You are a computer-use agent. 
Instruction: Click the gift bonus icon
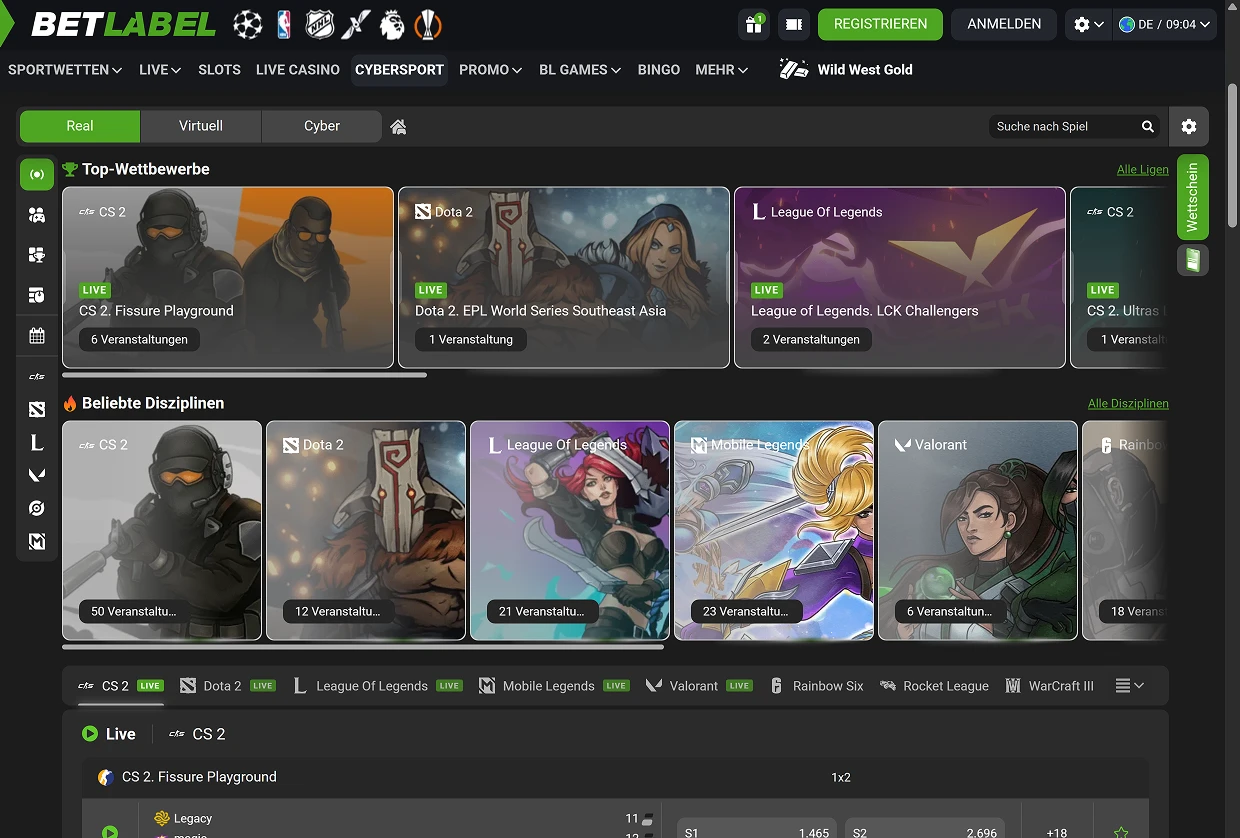(x=754, y=24)
